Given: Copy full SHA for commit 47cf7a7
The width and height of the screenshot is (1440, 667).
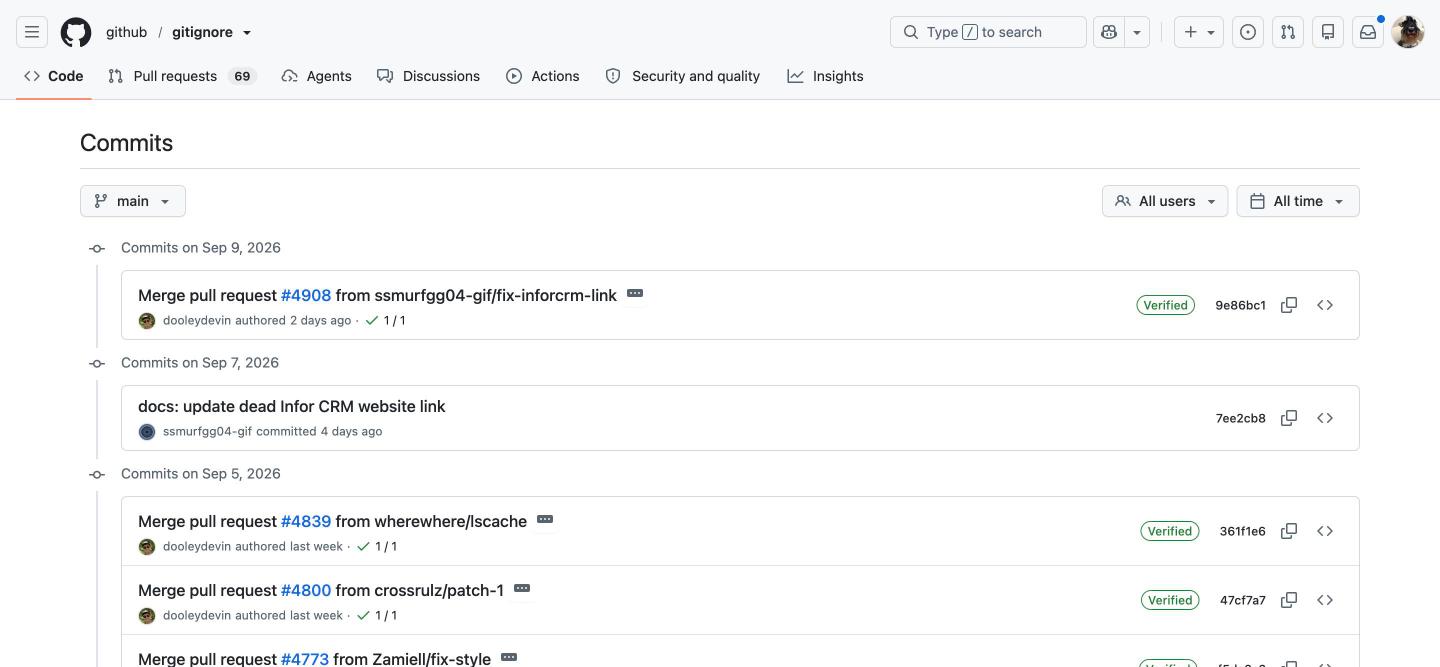Looking at the screenshot, I should (1289, 600).
